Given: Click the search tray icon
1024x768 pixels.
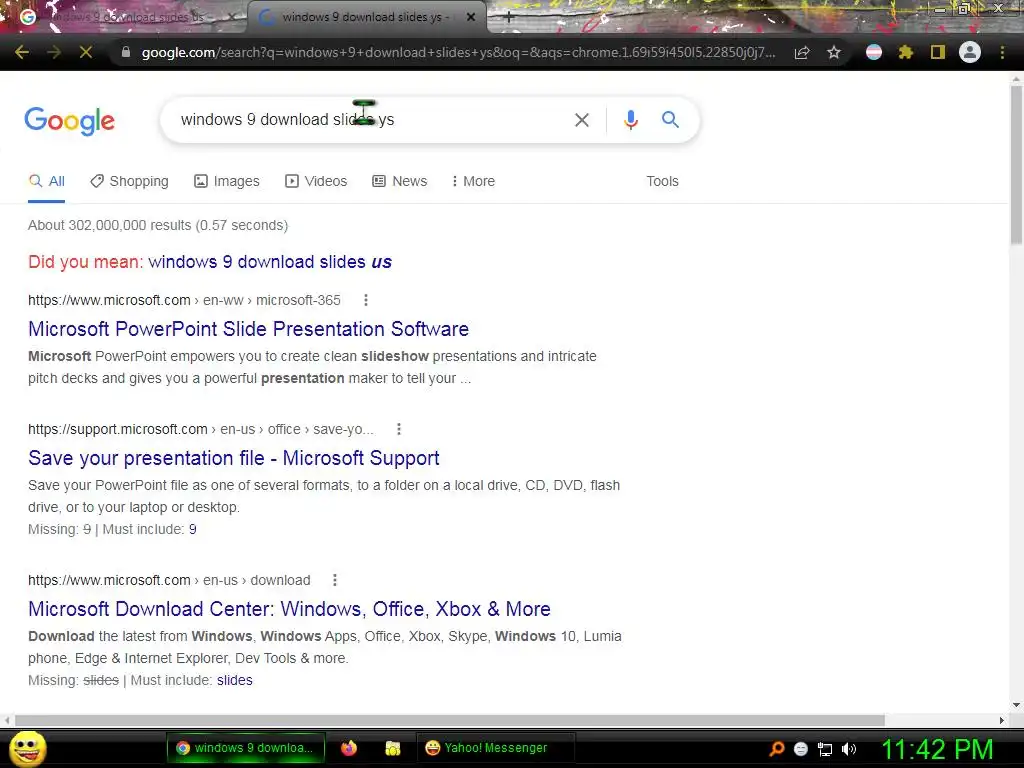Looking at the screenshot, I should [x=777, y=748].
